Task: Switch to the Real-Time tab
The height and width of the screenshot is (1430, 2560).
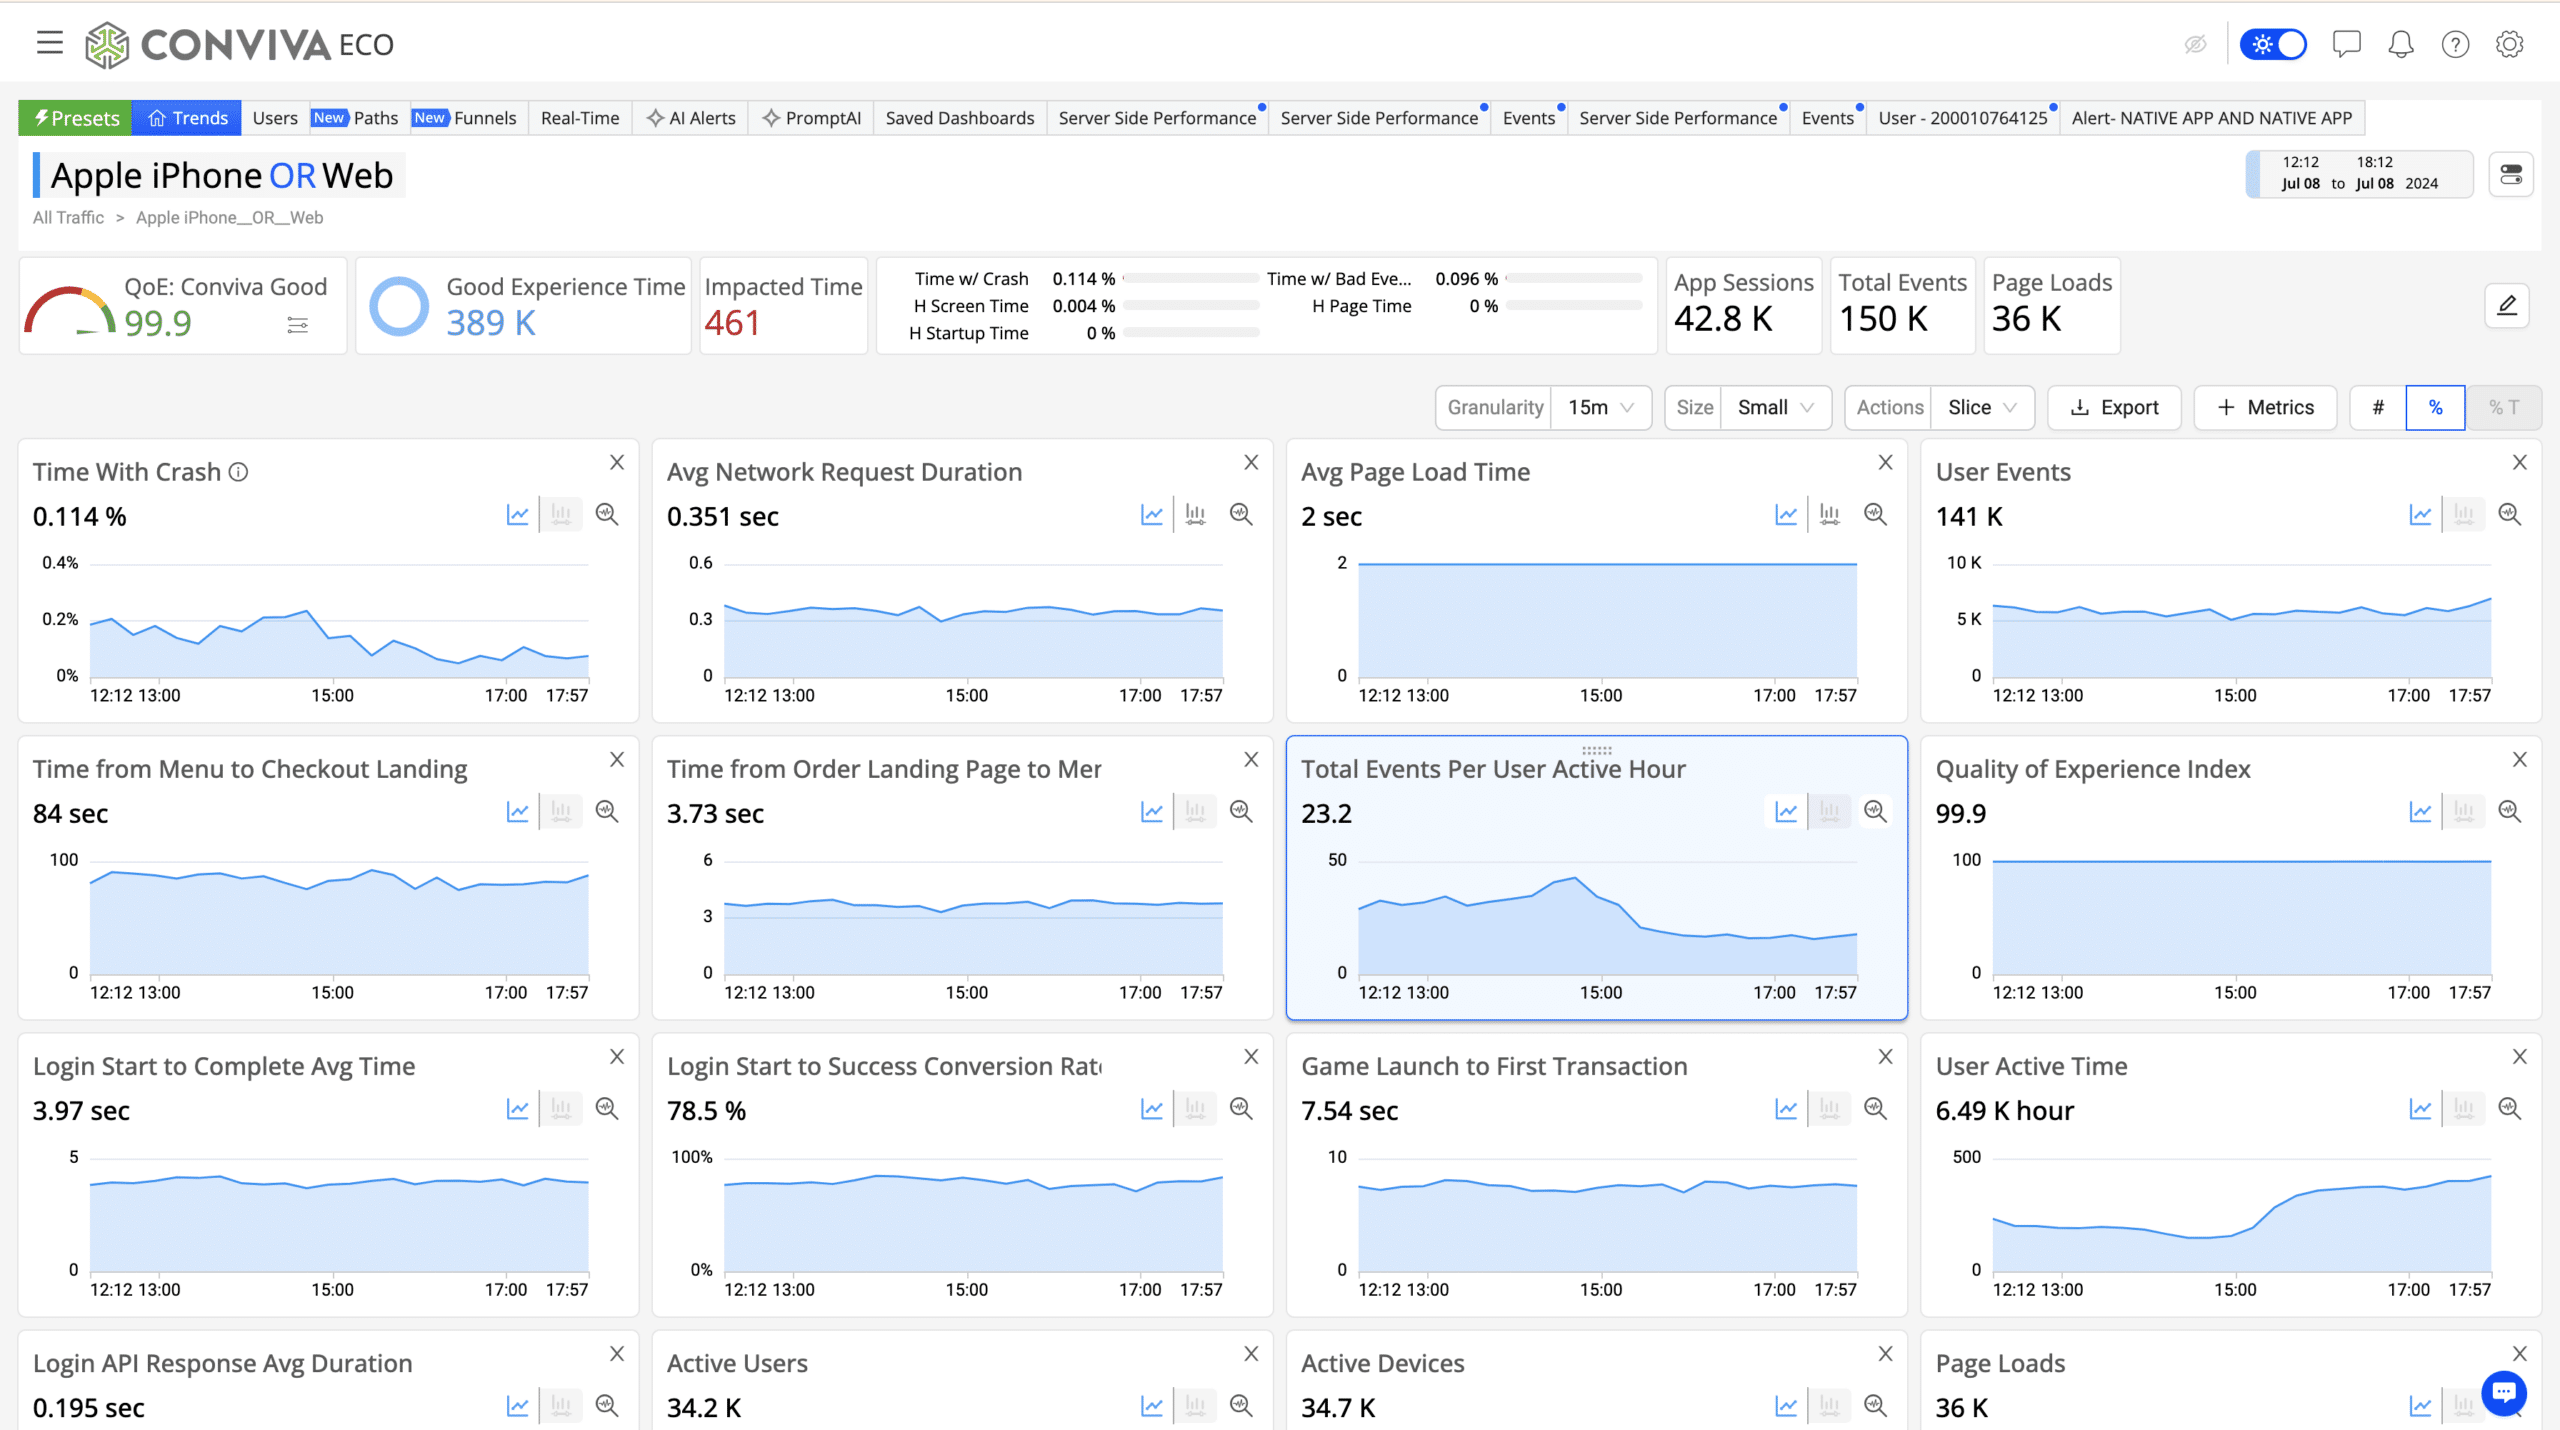Action: click(x=580, y=118)
